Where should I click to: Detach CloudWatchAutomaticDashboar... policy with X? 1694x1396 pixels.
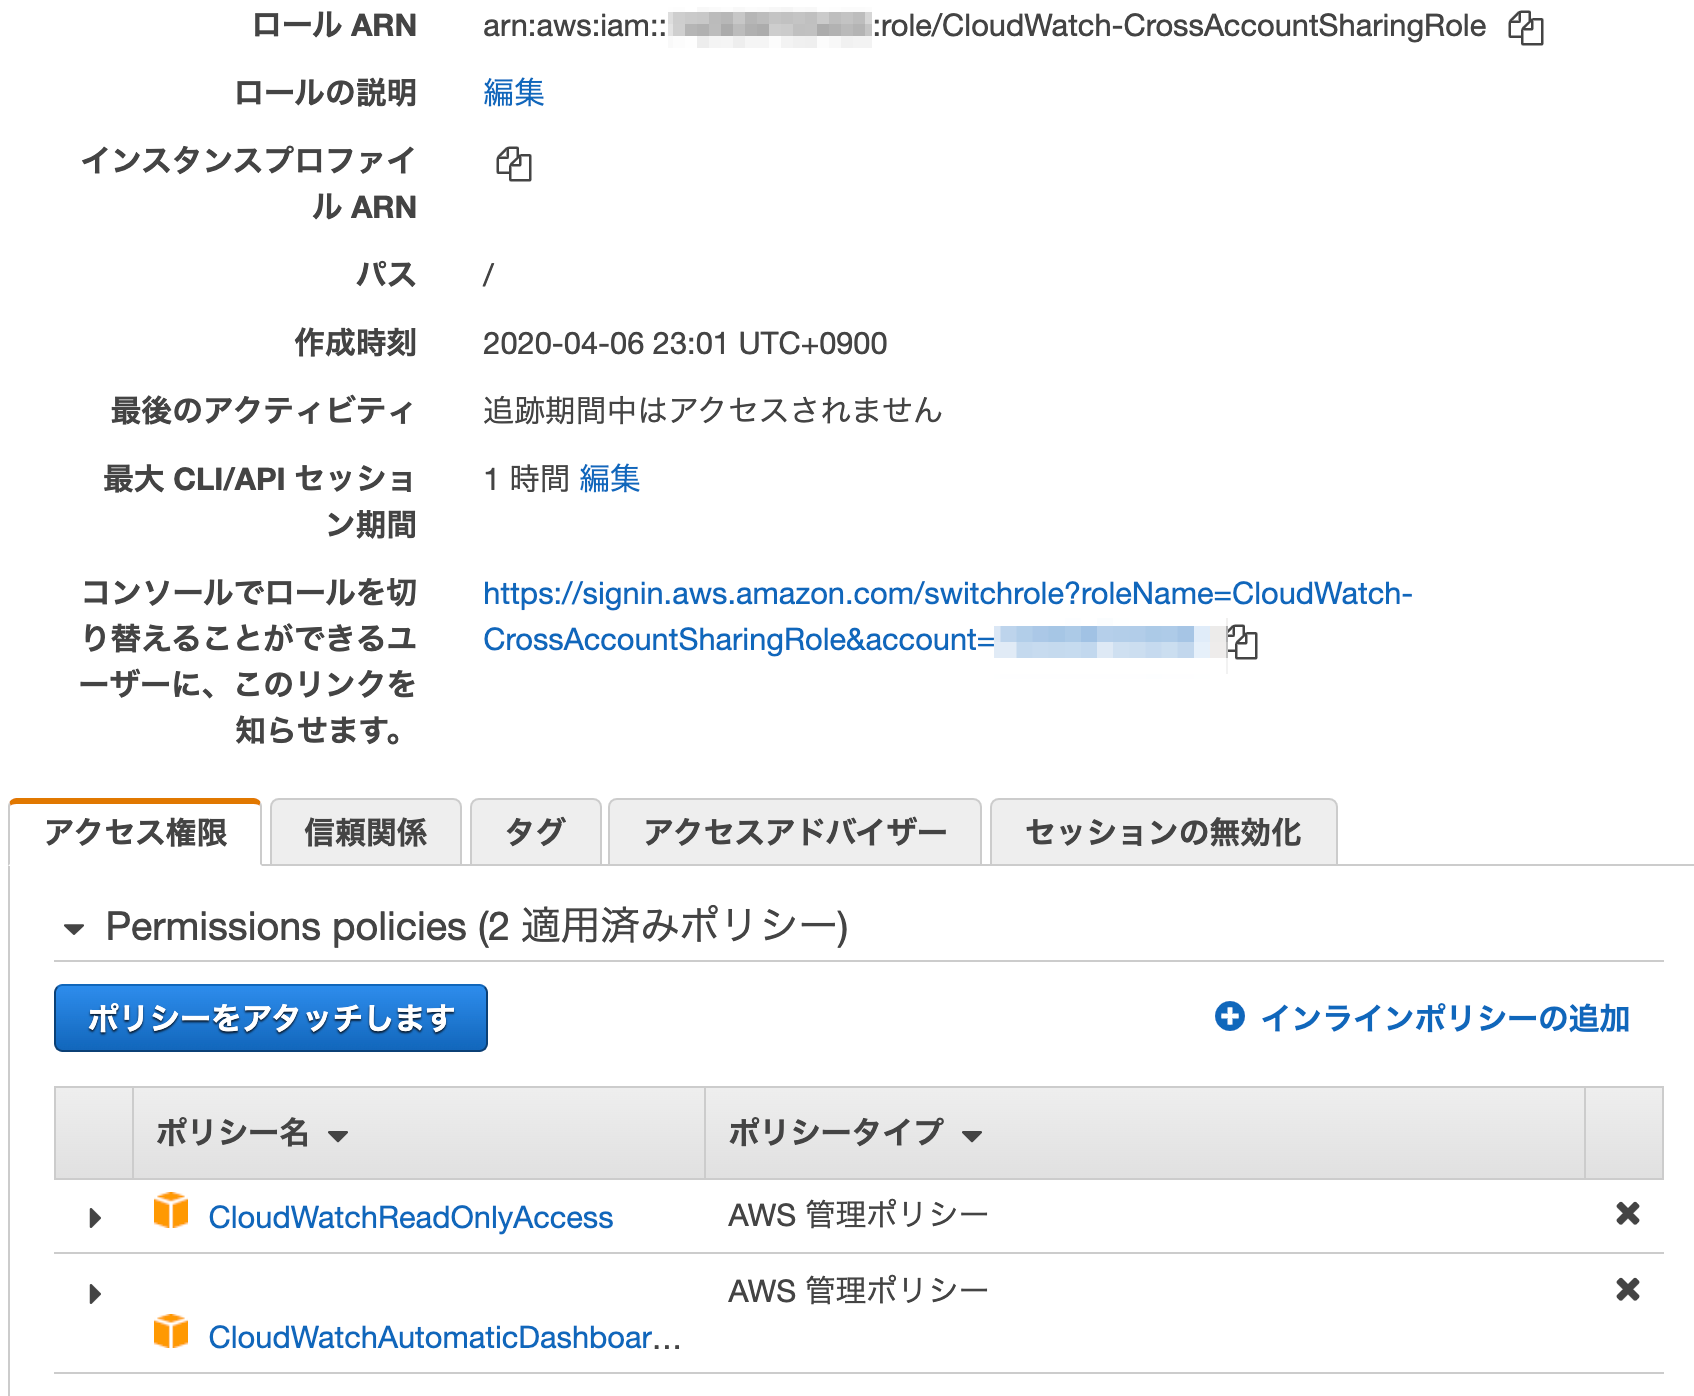tap(1628, 1290)
